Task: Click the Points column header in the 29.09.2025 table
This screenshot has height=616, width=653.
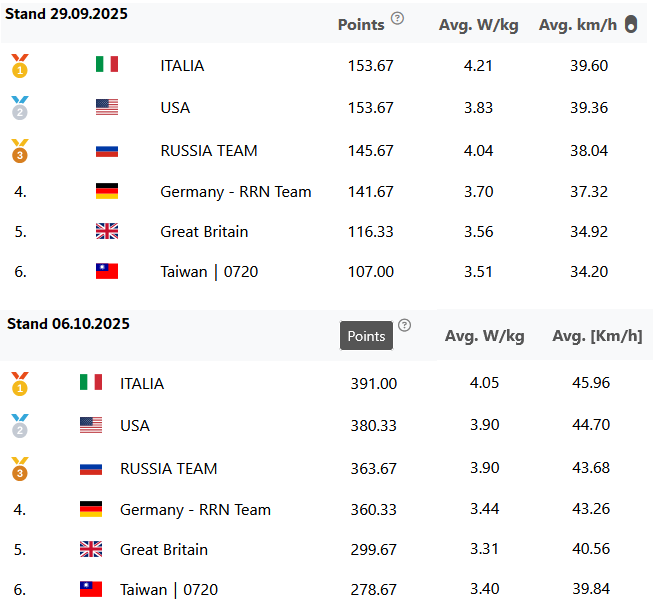Action: pos(361,25)
